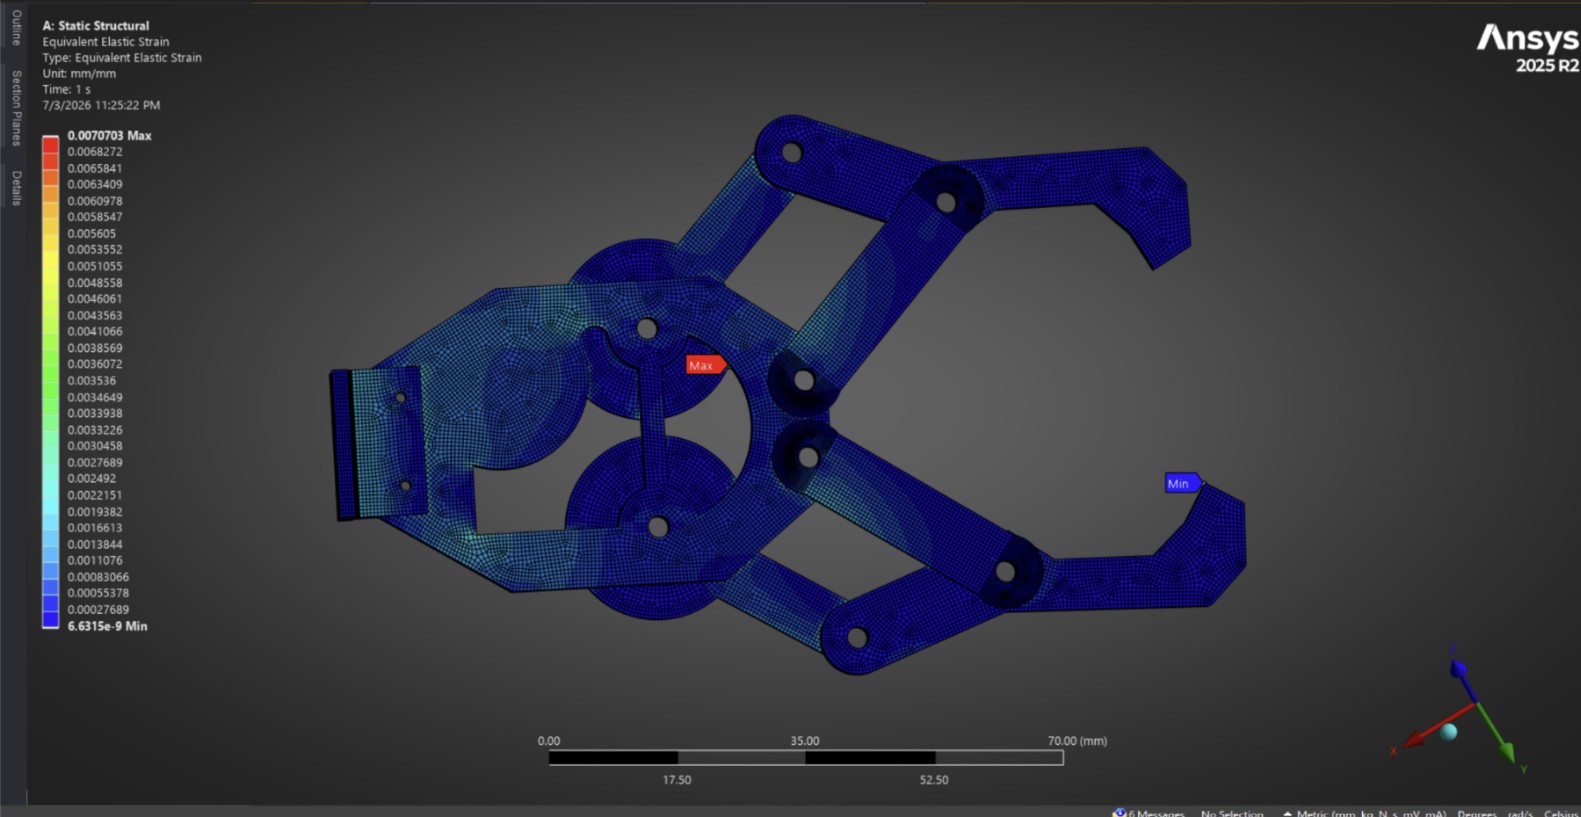This screenshot has width=1581, height=817.
Task: Select the 6.6315e-9 Min legend value
Action: click(107, 626)
